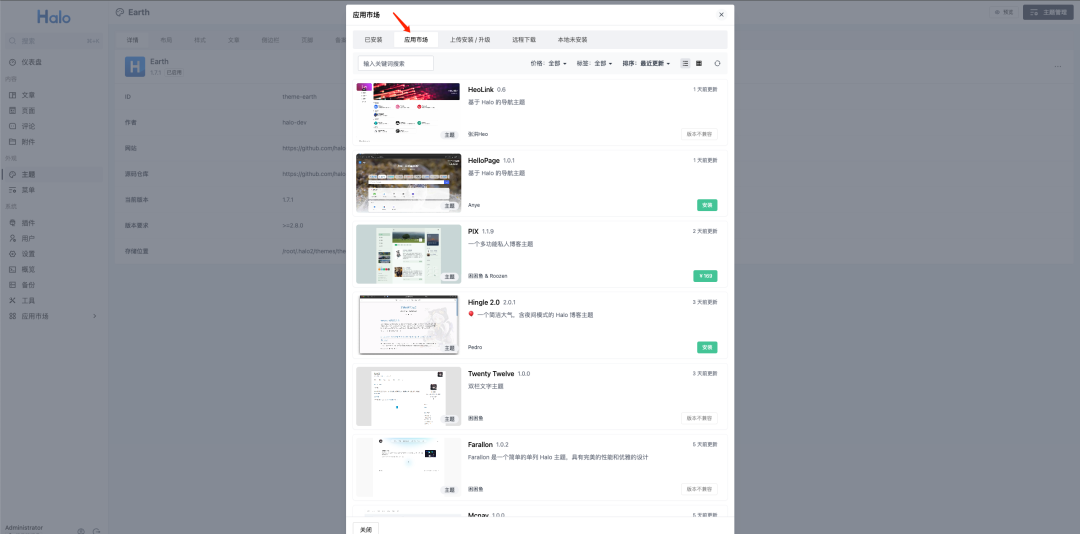Open 设置 in the sidebar
Screen dimensions: 1080x534
click(x=54, y=254)
